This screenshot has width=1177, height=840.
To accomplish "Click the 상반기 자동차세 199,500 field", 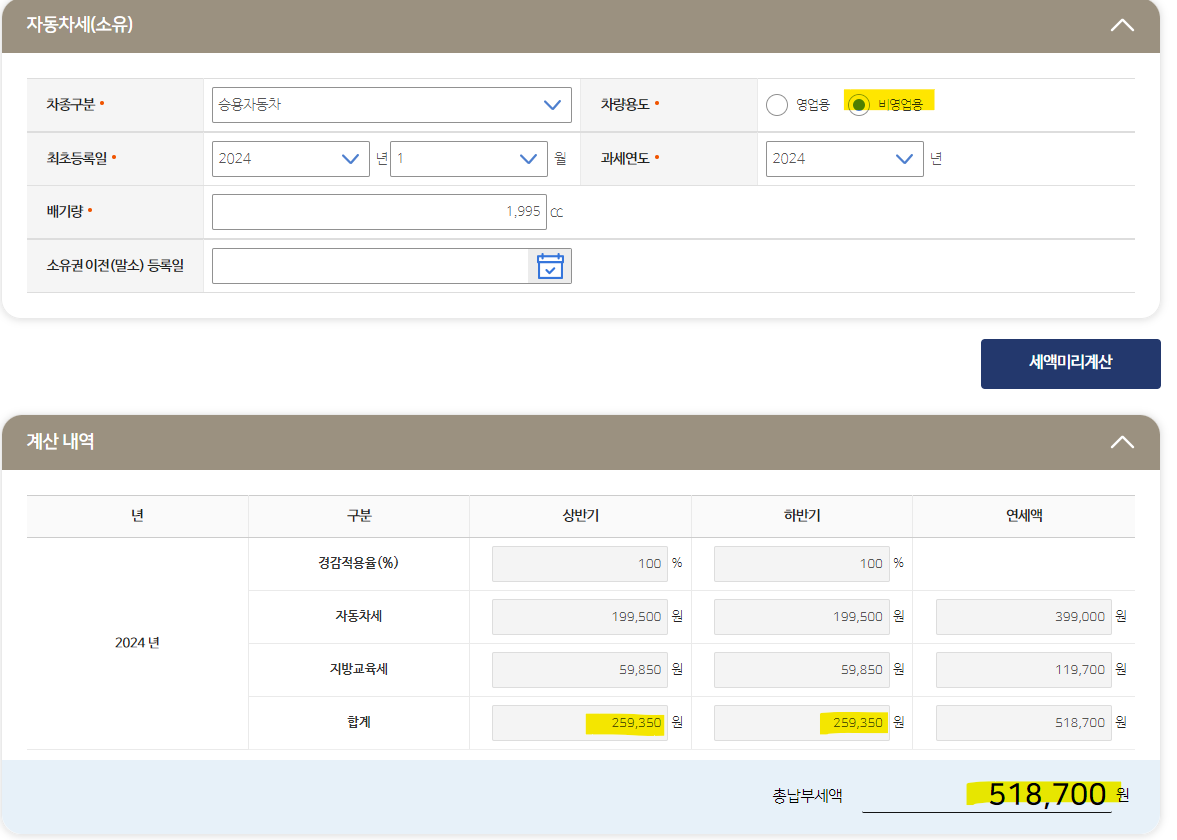I will [x=579, y=617].
